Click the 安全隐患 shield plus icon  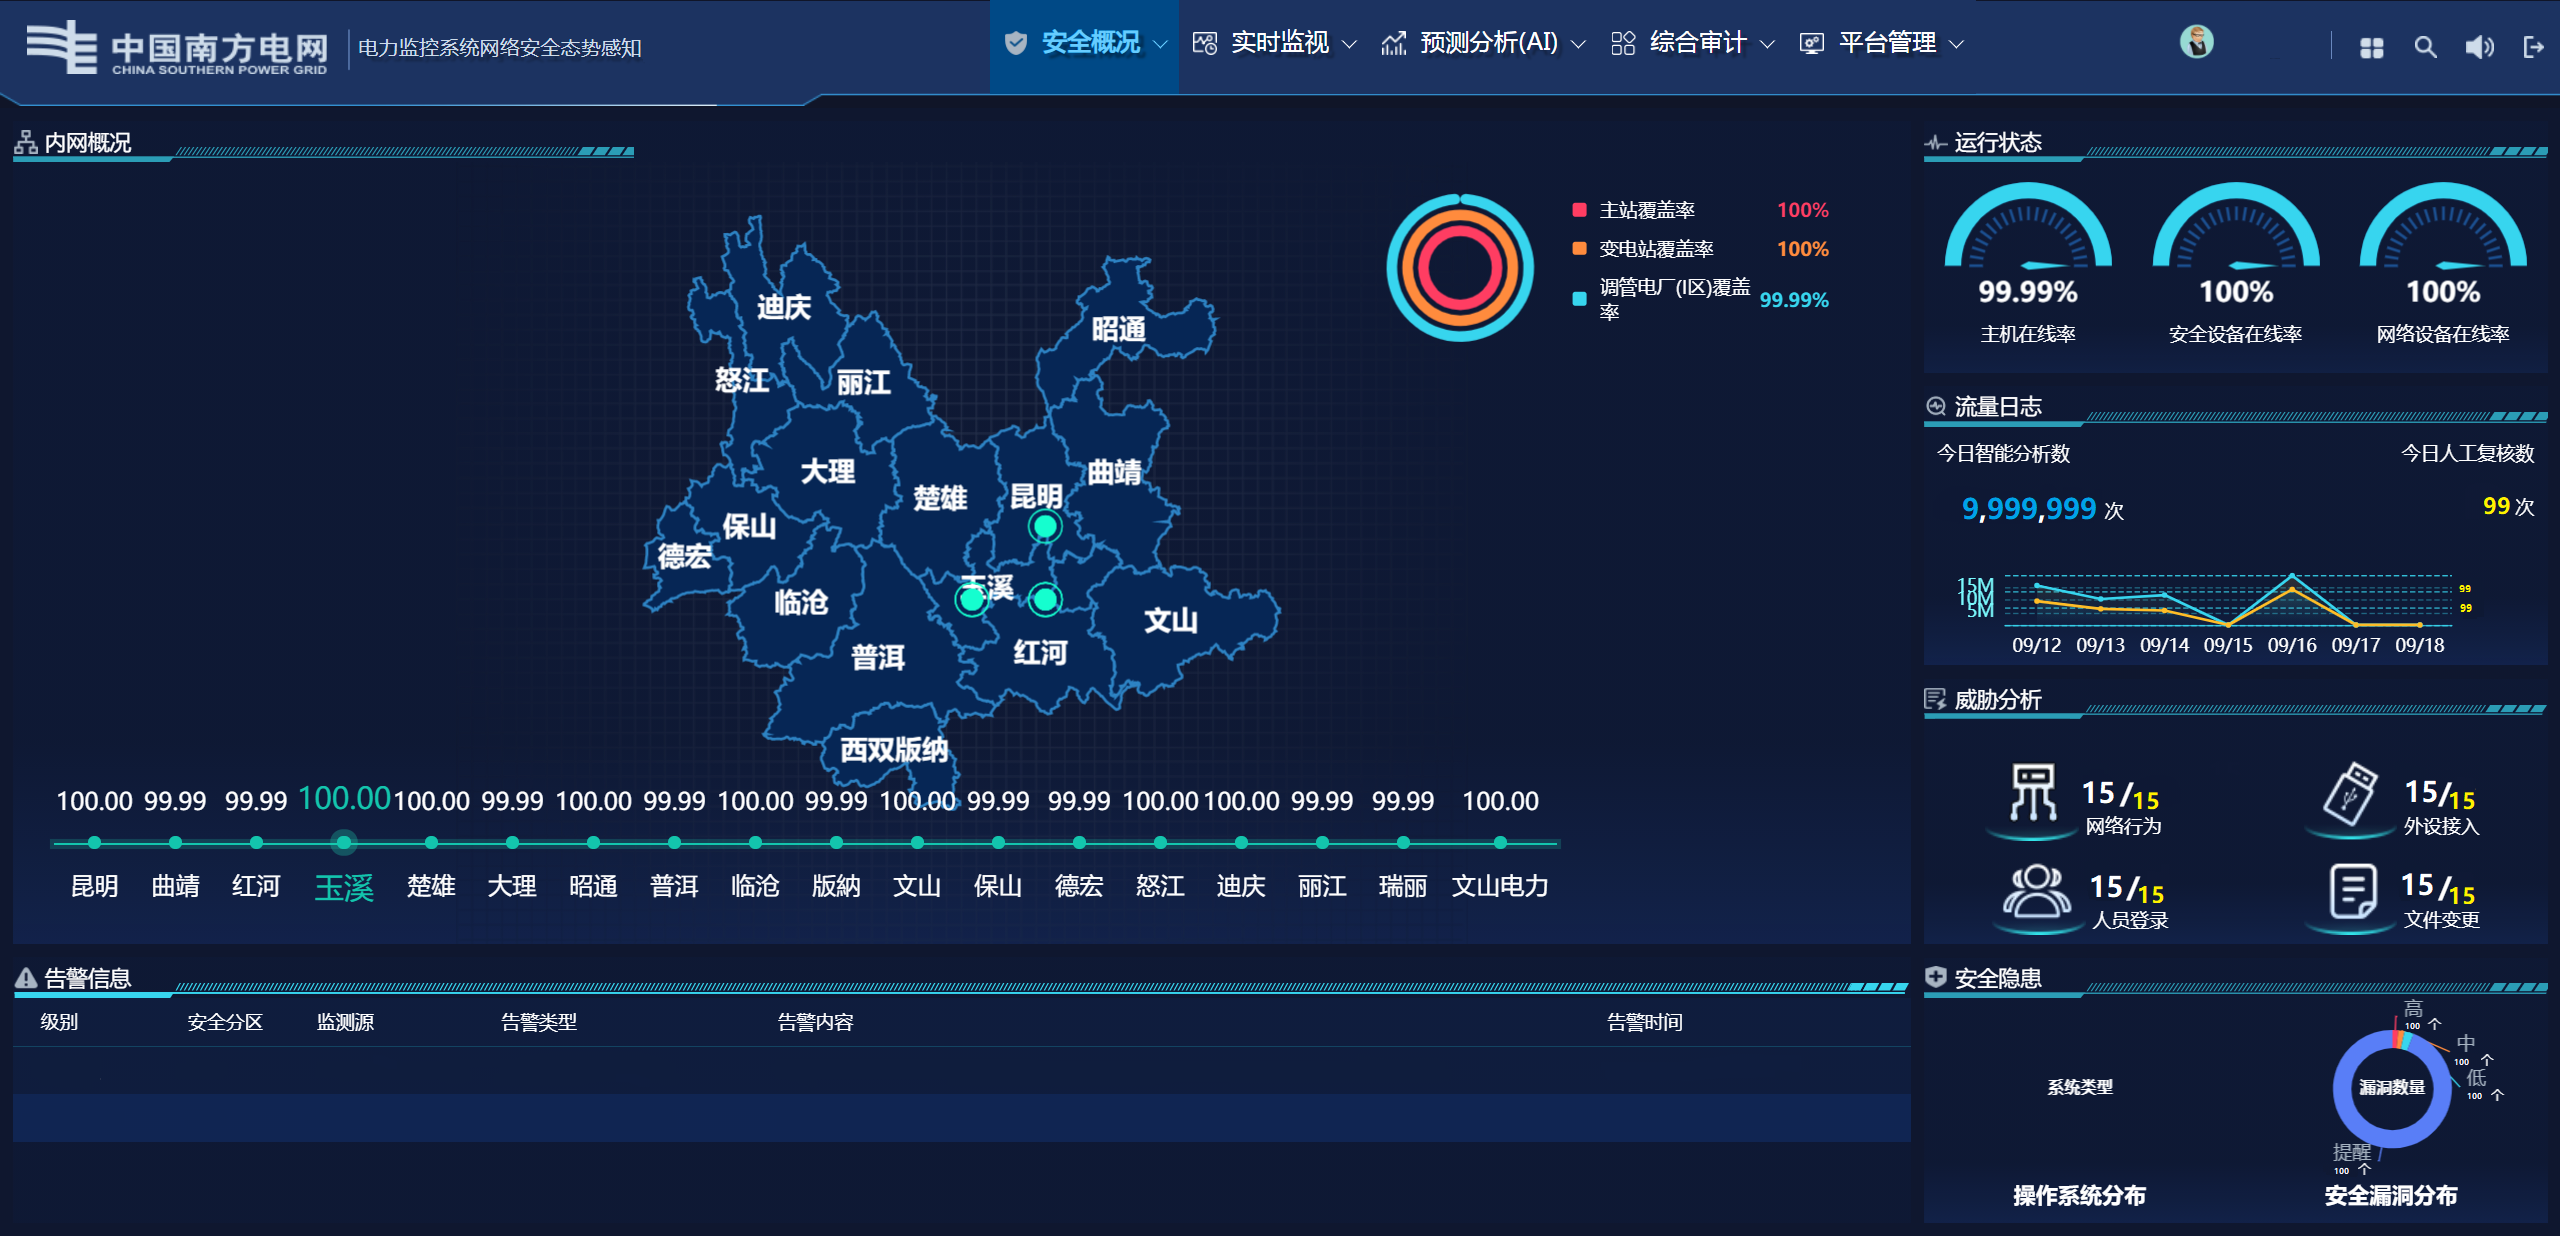click(x=1936, y=977)
